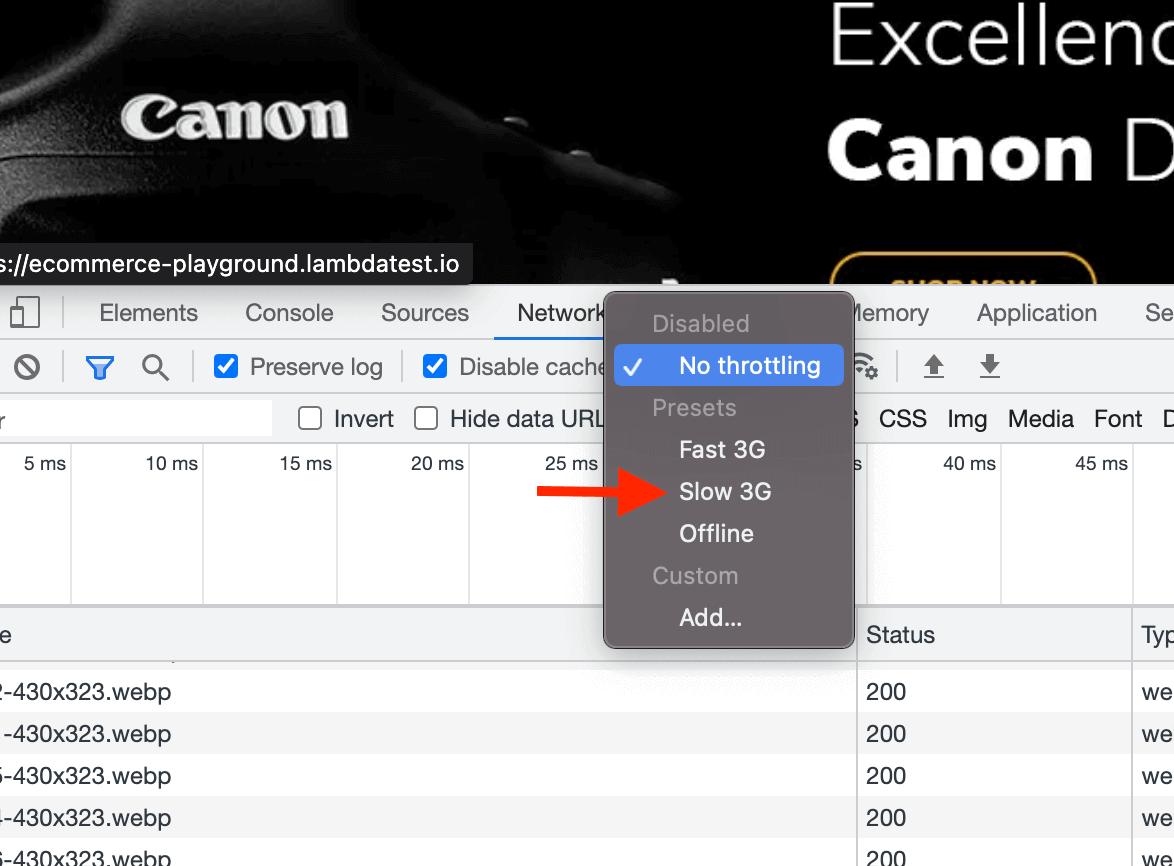1174x866 pixels.
Task: Open the Memory tab
Action: pyautogui.click(x=890, y=312)
